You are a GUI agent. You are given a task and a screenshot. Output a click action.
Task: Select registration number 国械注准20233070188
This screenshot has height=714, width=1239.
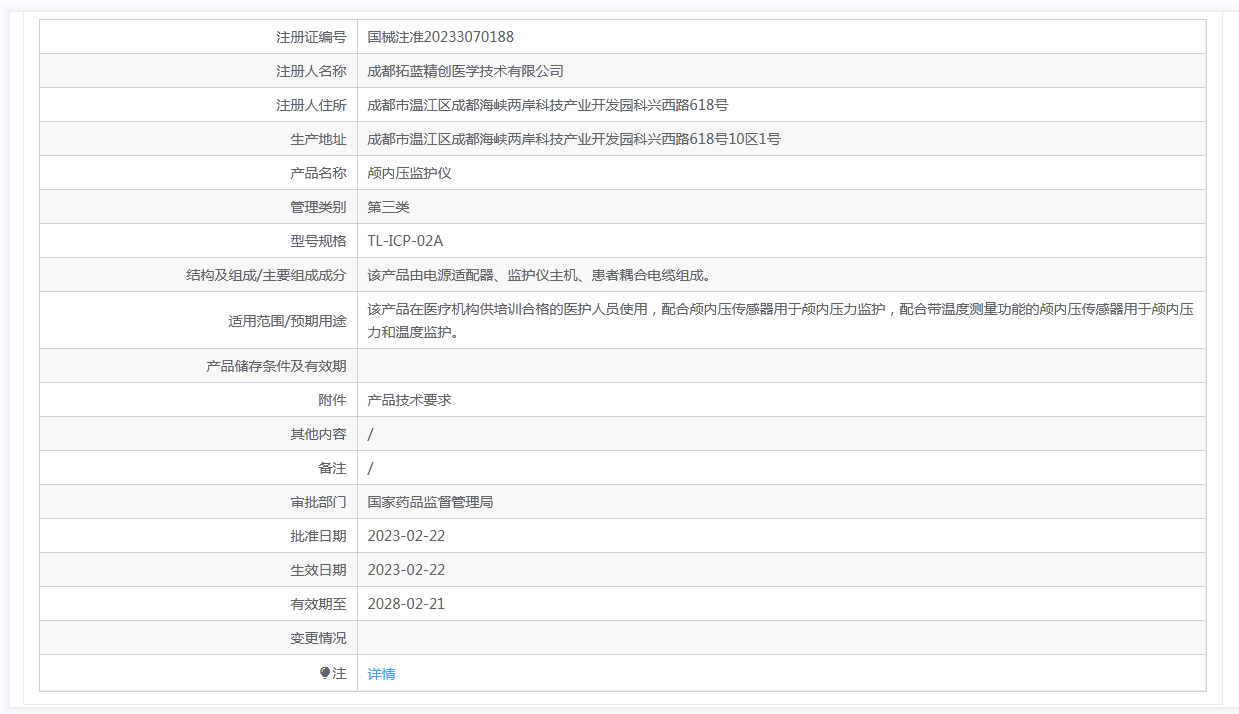click(441, 37)
